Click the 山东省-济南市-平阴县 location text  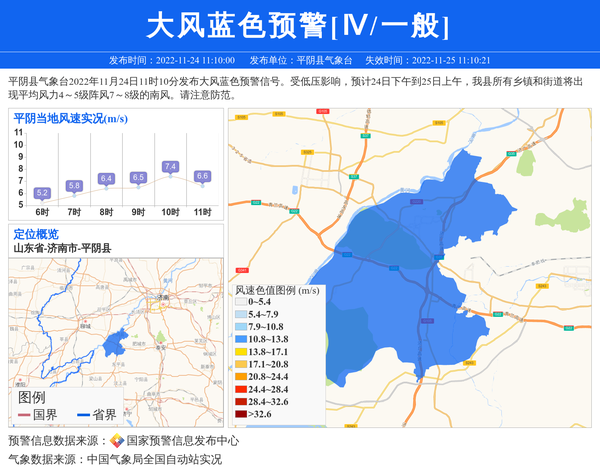coord(62,248)
